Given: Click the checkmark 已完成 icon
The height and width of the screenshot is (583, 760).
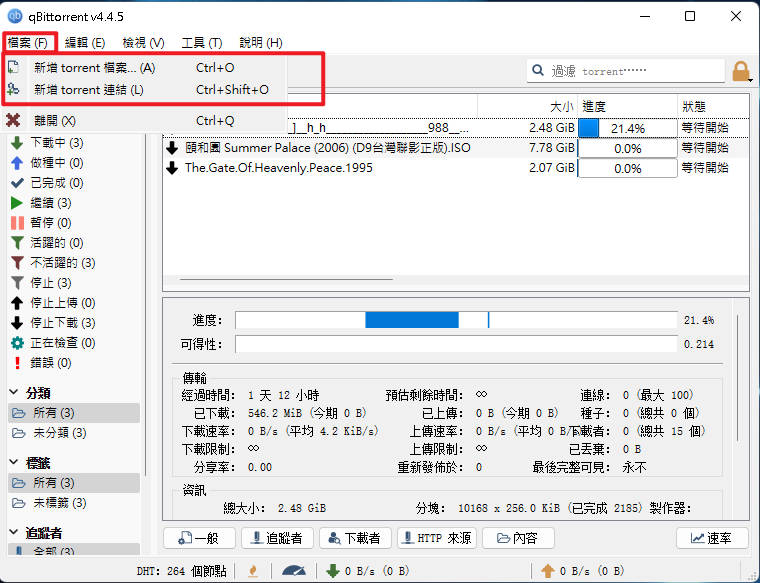Looking at the screenshot, I should point(17,183).
